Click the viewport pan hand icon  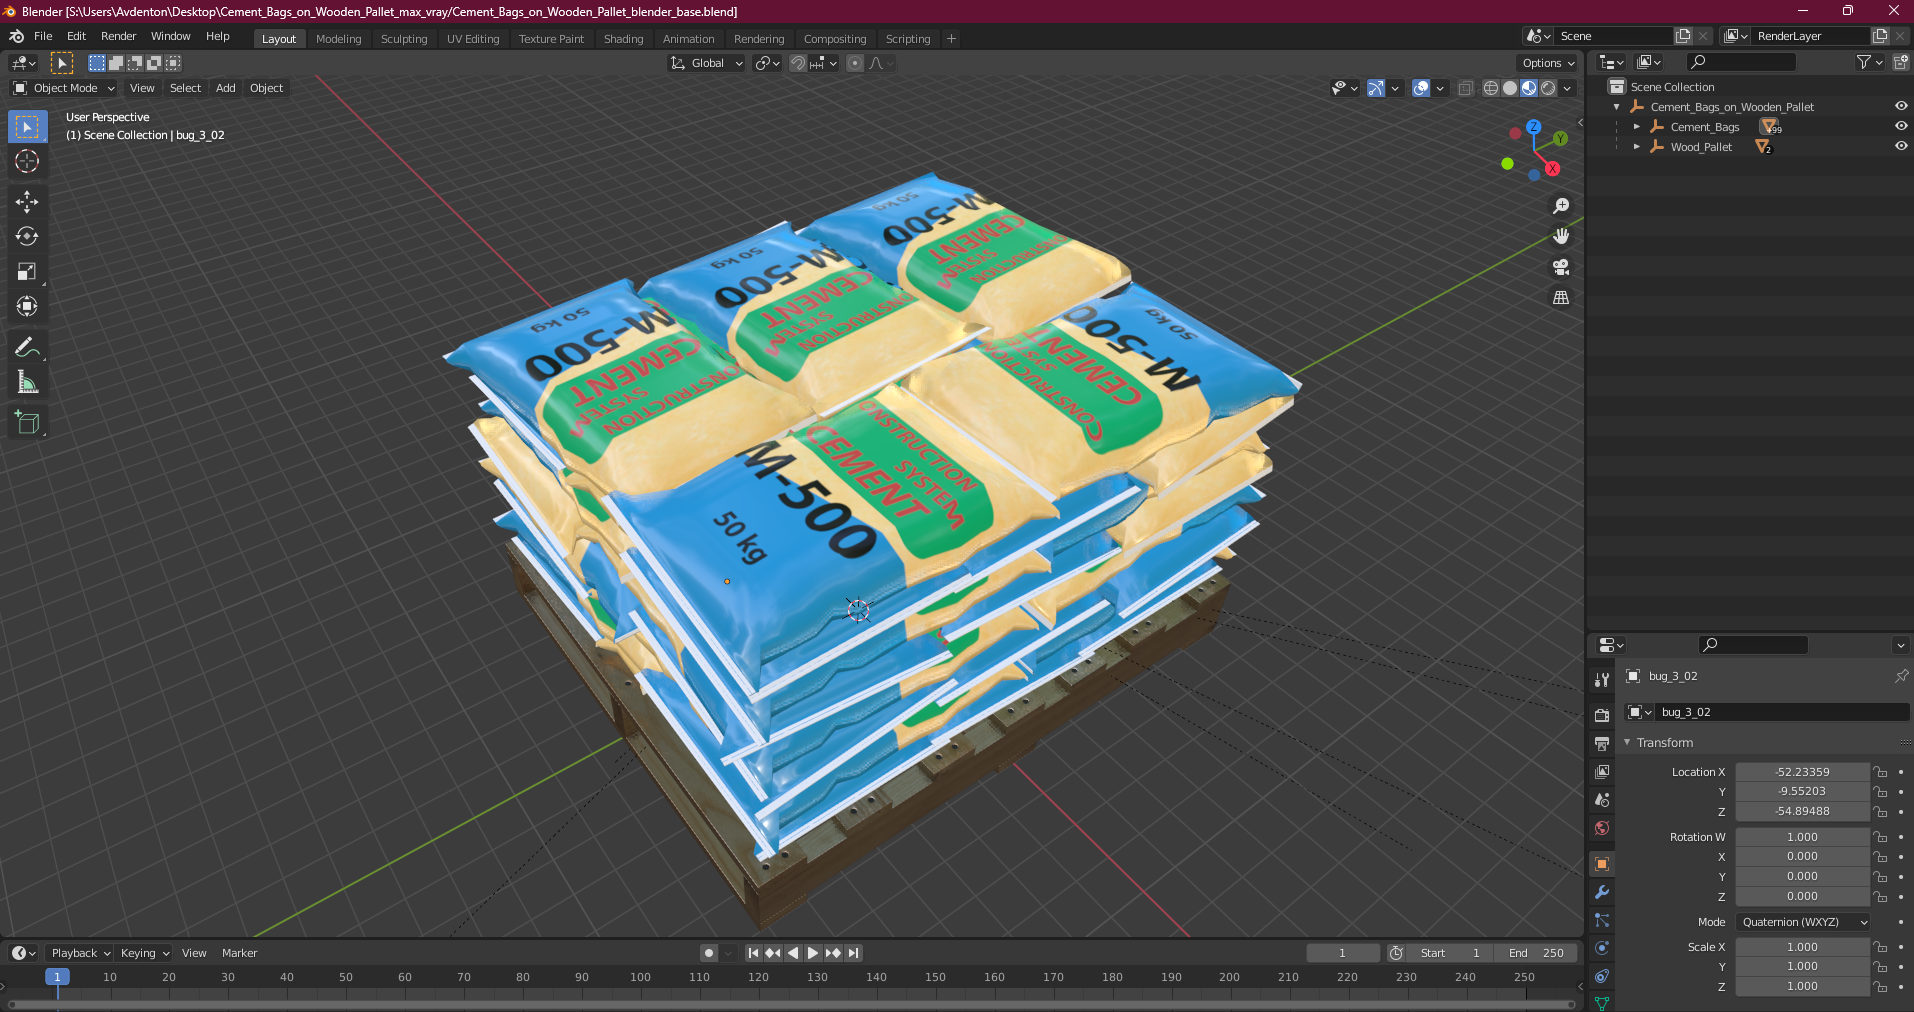click(x=1560, y=236)
